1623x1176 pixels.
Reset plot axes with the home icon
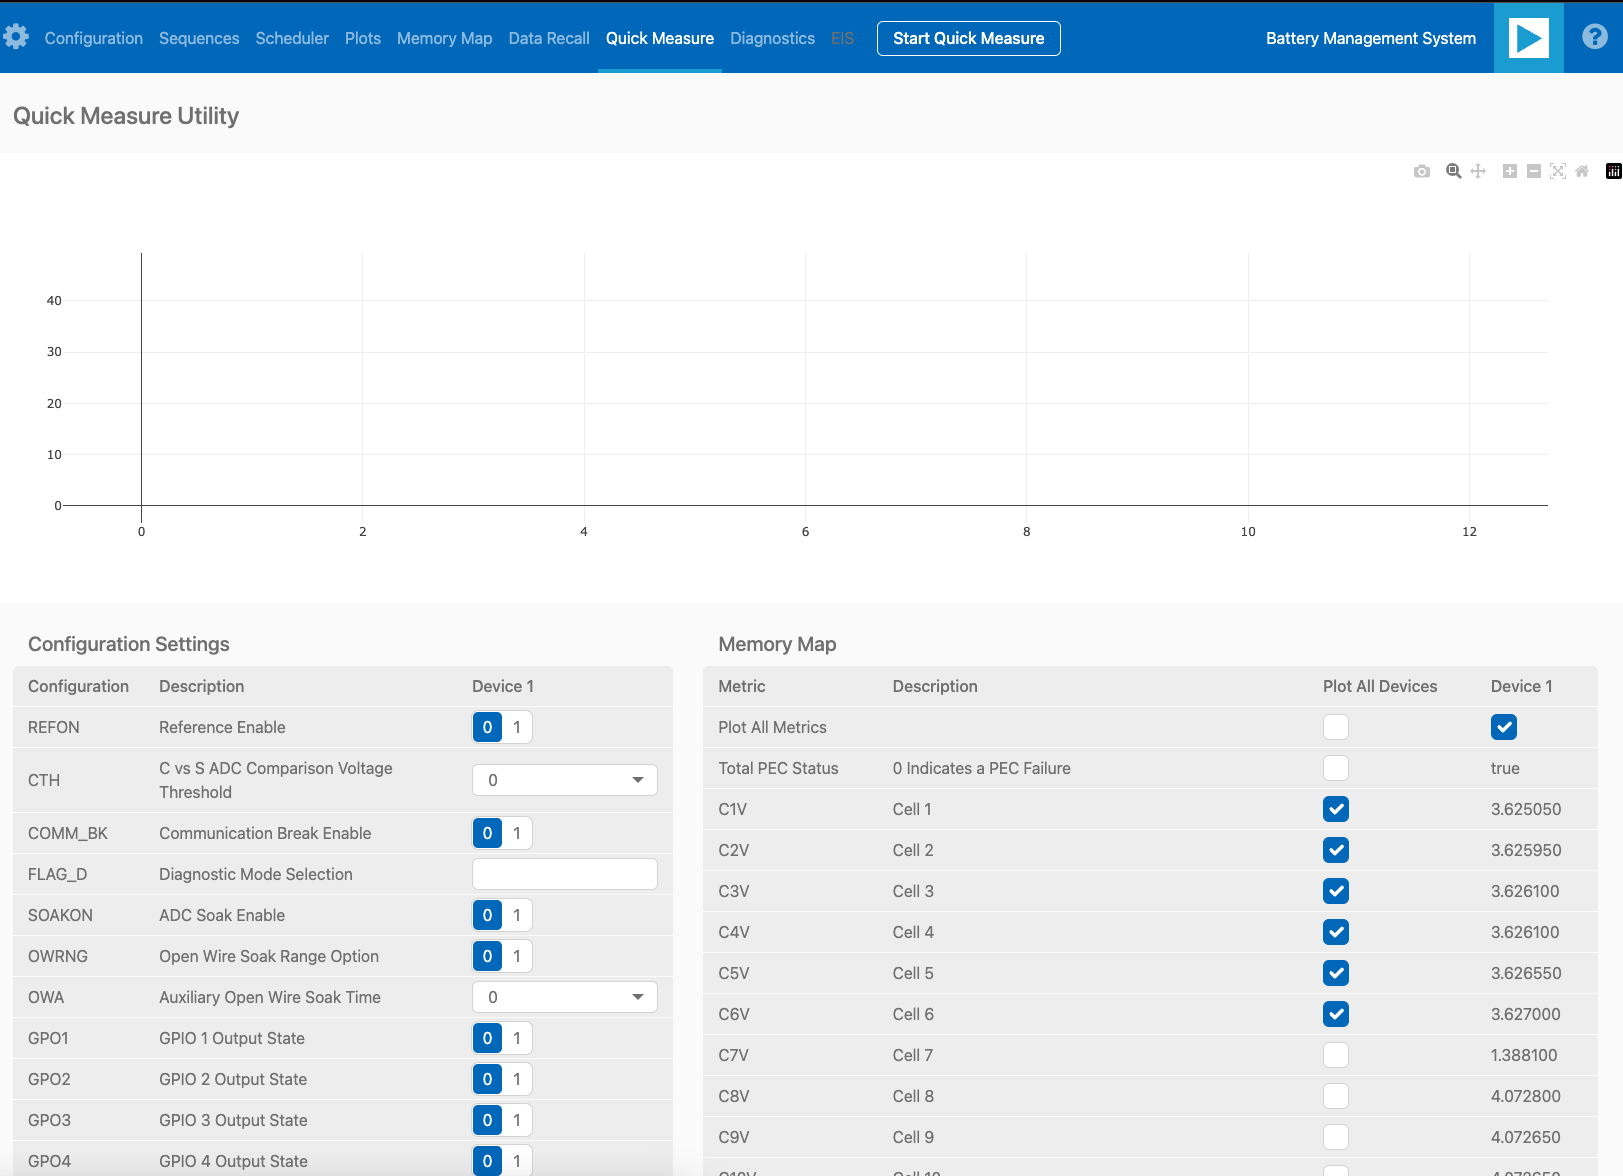1581,171
